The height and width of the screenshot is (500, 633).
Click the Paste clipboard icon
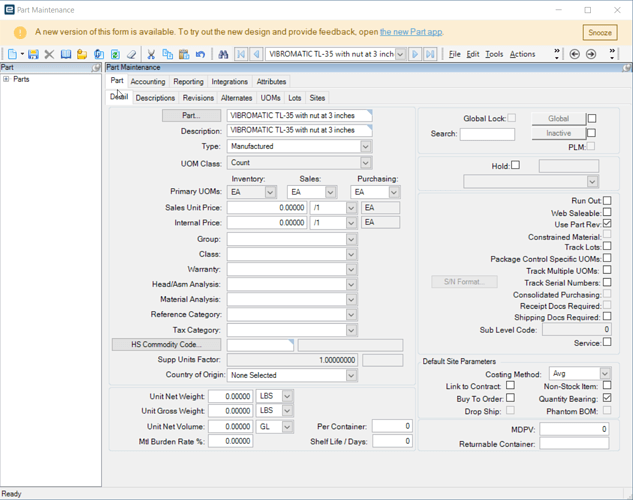(184, 54)
